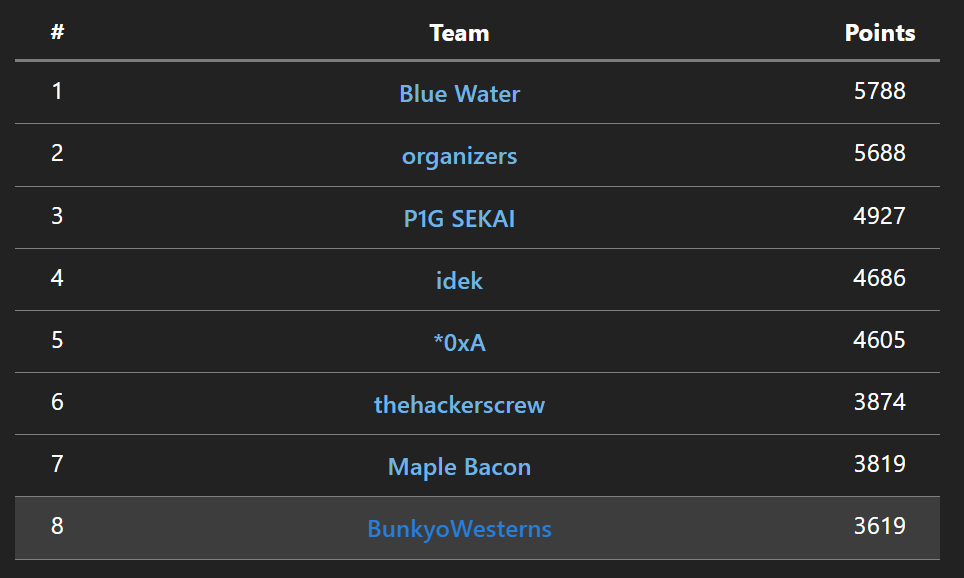
Task: Click the 3874 points value
Action: tap(879, 402)
